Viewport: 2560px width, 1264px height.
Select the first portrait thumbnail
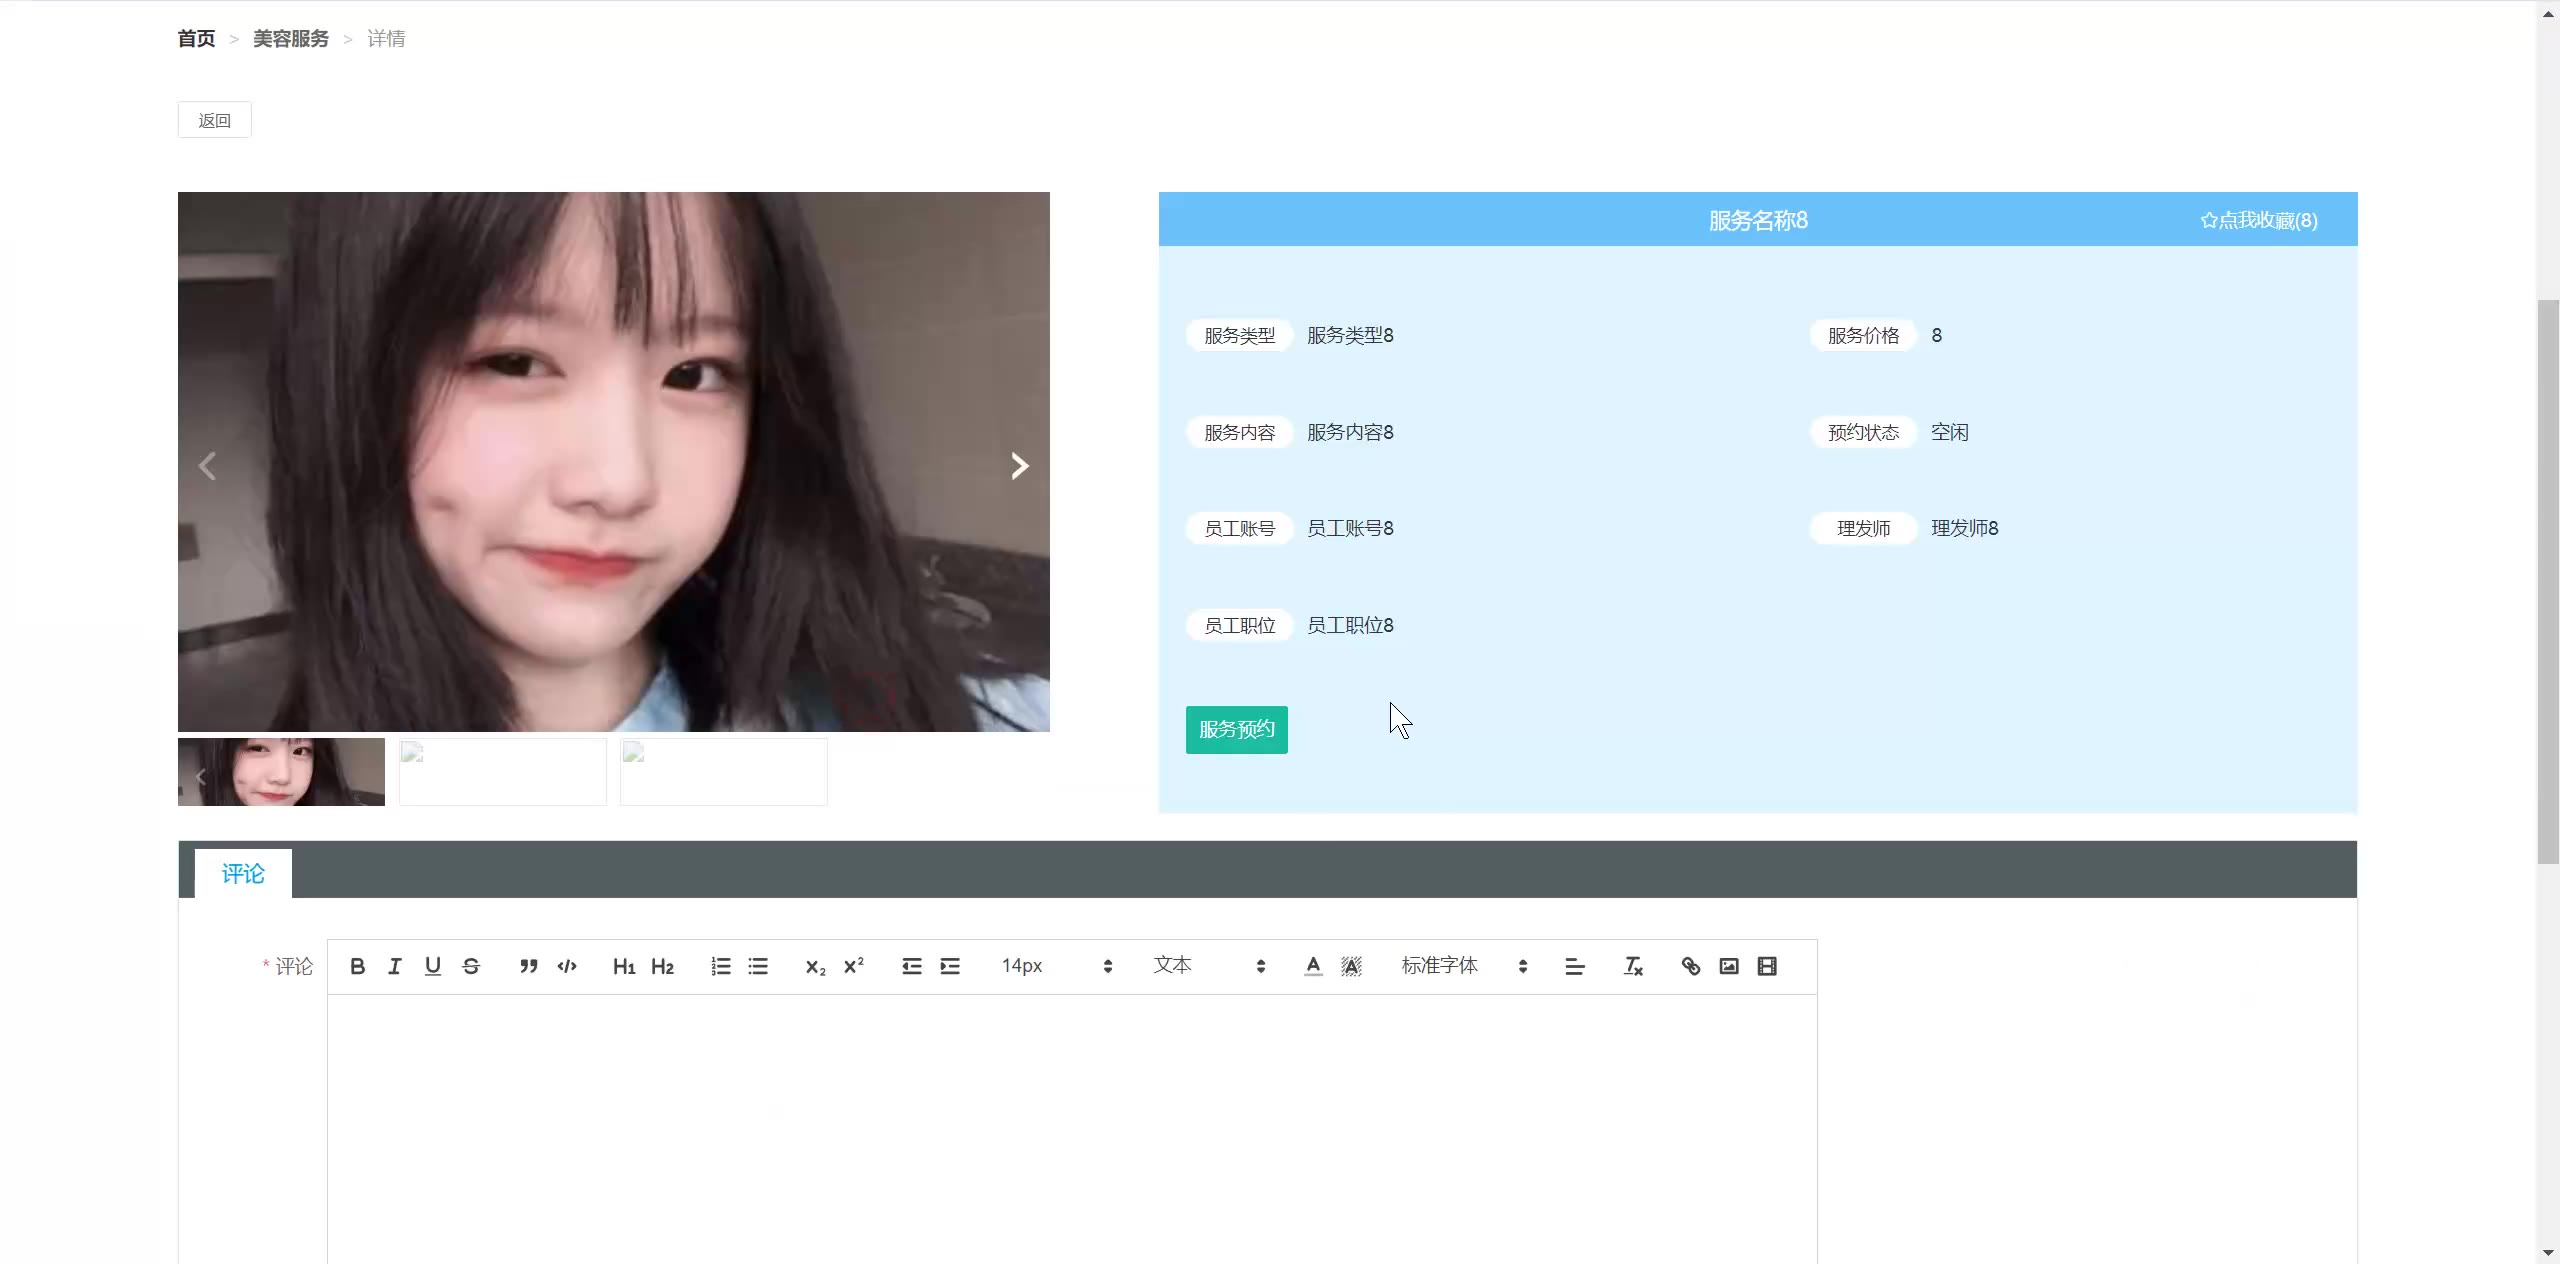(281, 772)
